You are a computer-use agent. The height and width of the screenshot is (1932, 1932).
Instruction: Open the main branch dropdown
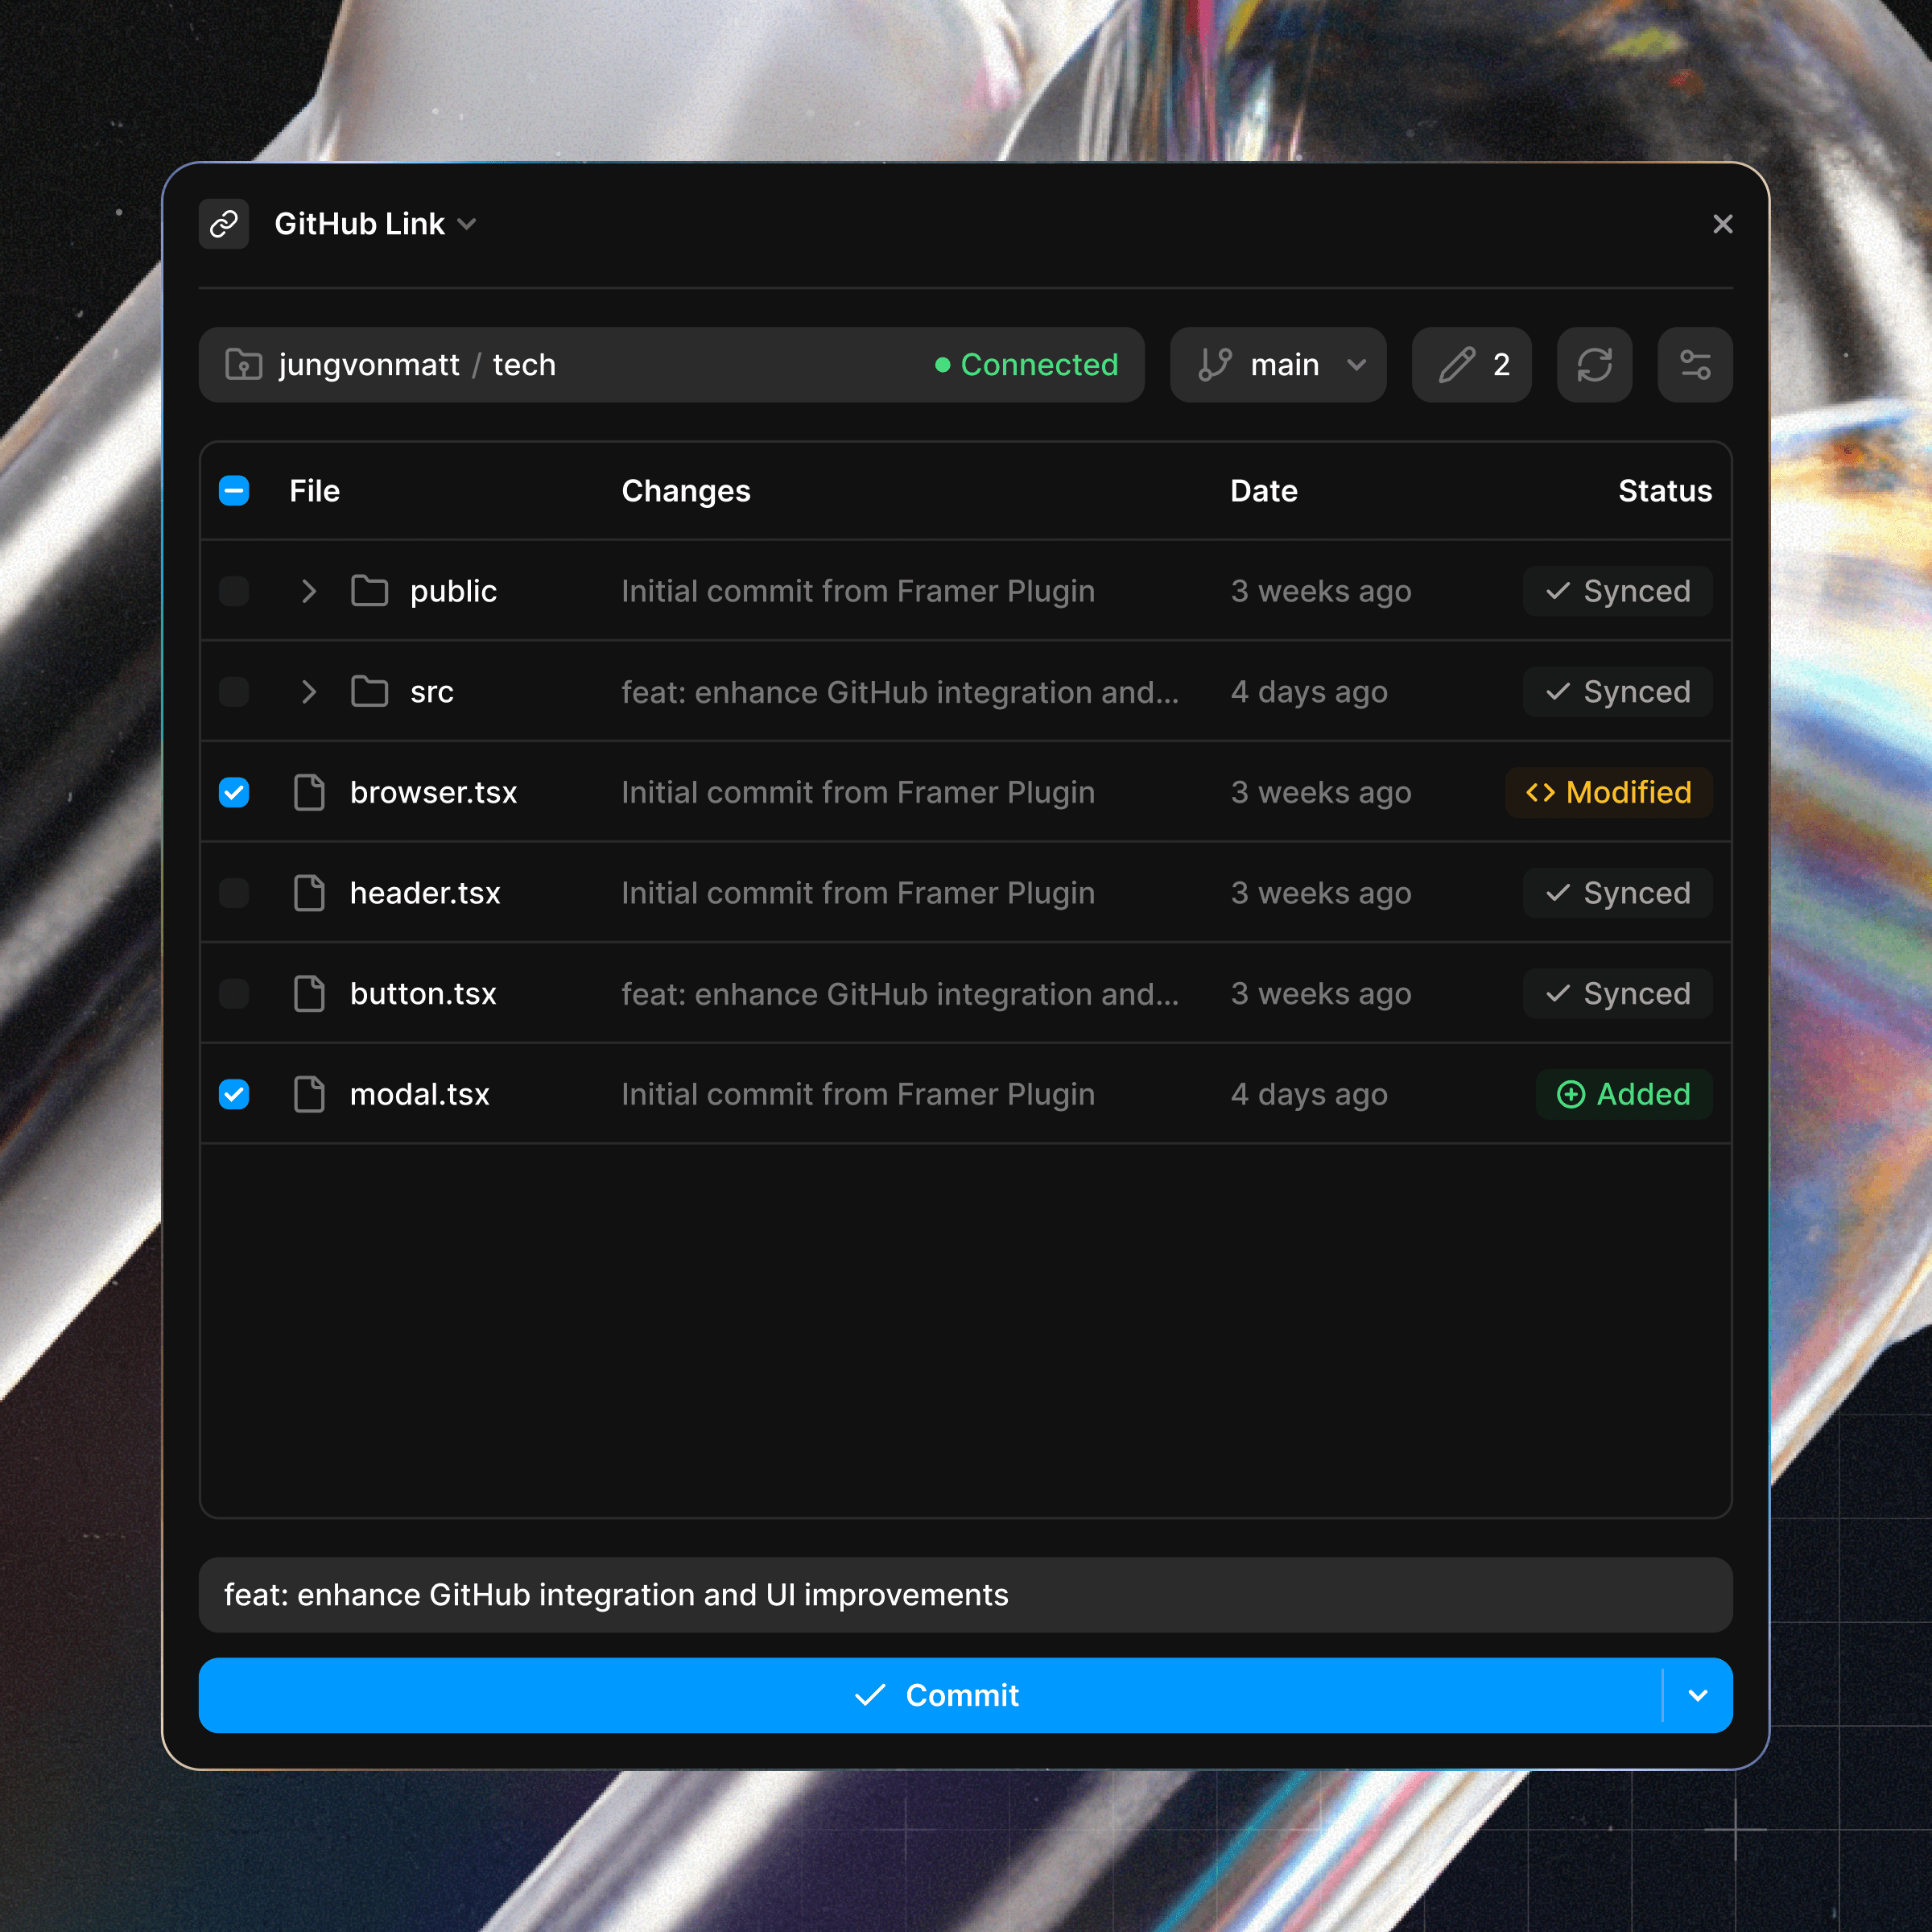pyautogui.click(x=1278, y=365)
